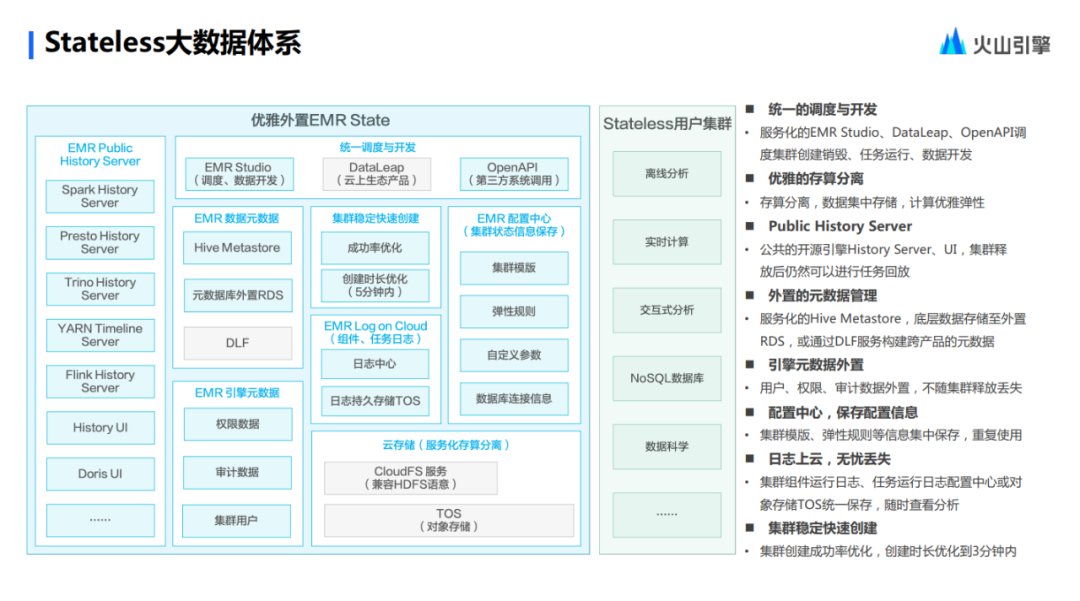Image resolution: width=1080 pixels, height=601 pixels.
Task: Click the Stateless大数据体系 slide title
Action: point(173,43)
